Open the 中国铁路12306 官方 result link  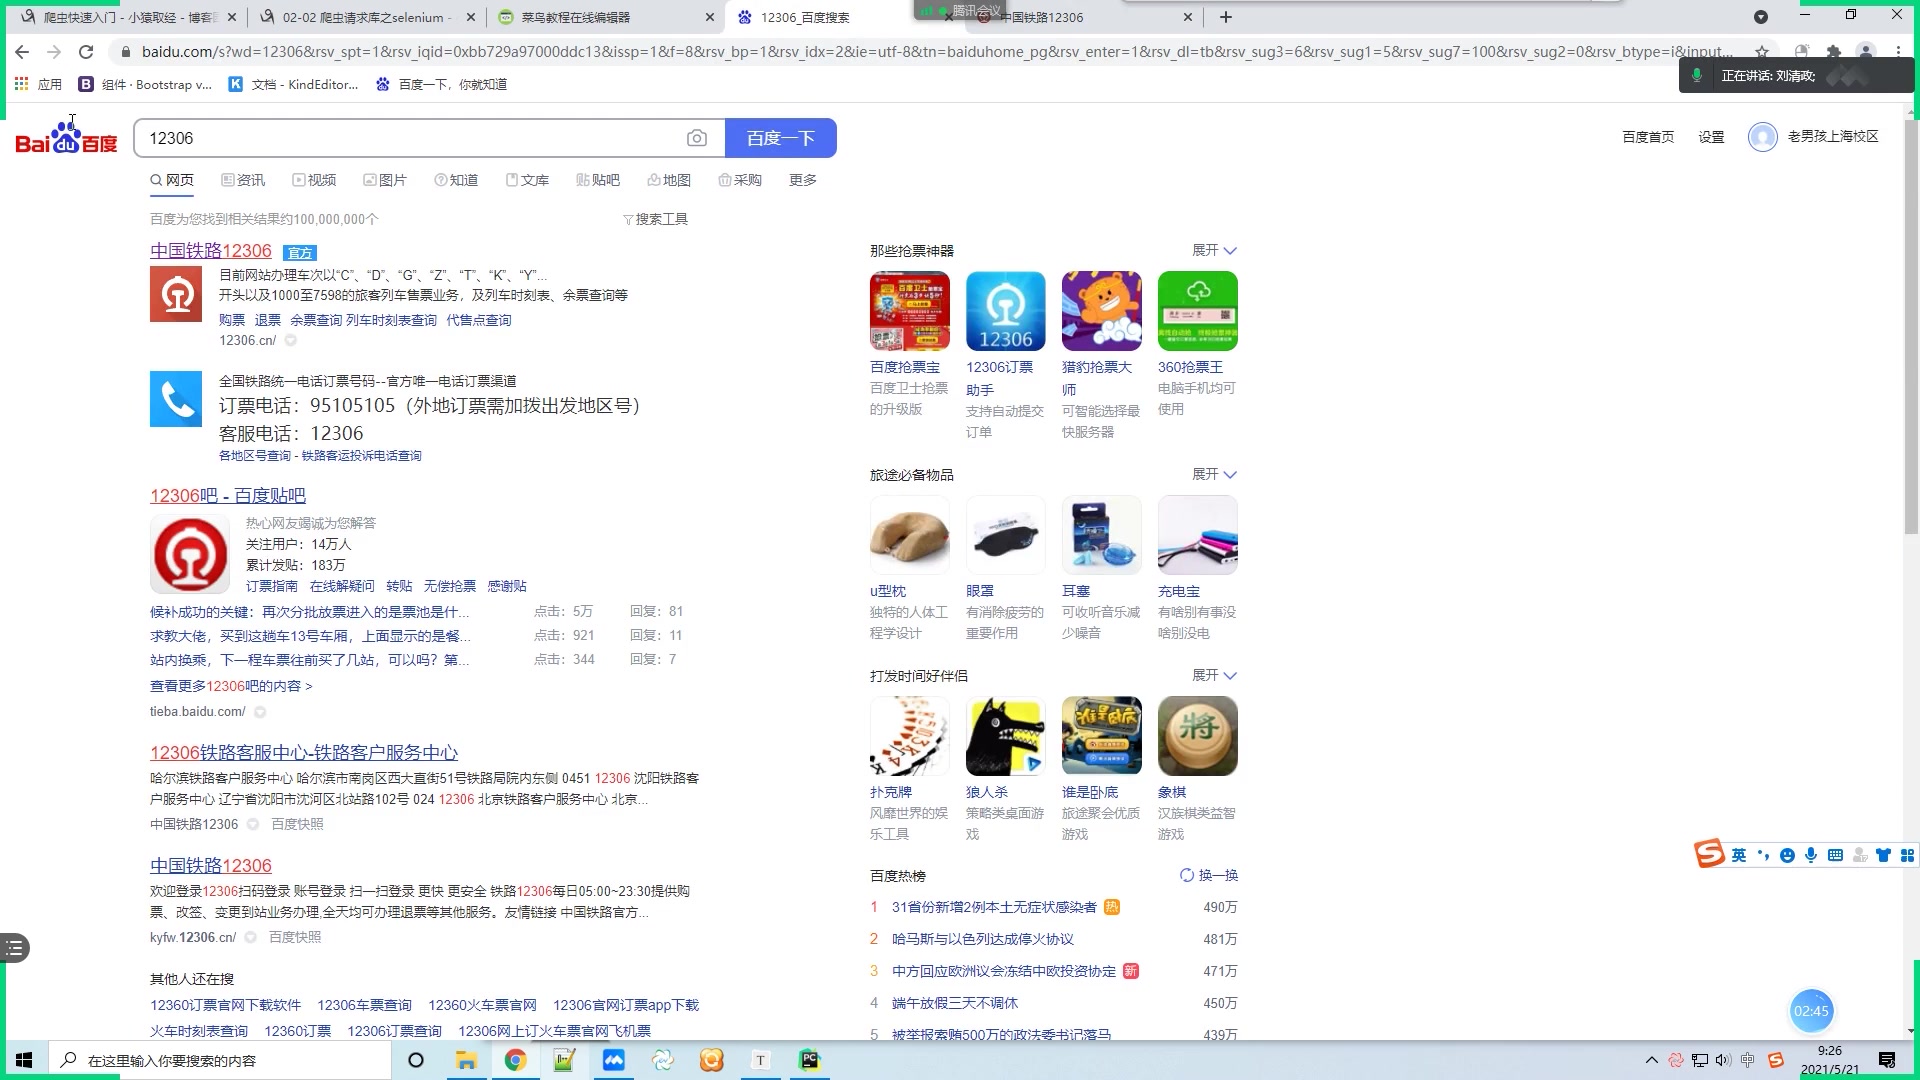coord(211,251)
